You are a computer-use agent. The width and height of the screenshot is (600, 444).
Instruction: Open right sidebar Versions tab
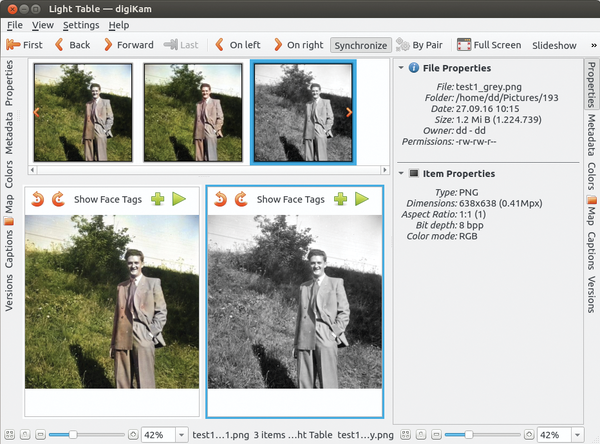point(592,294)
